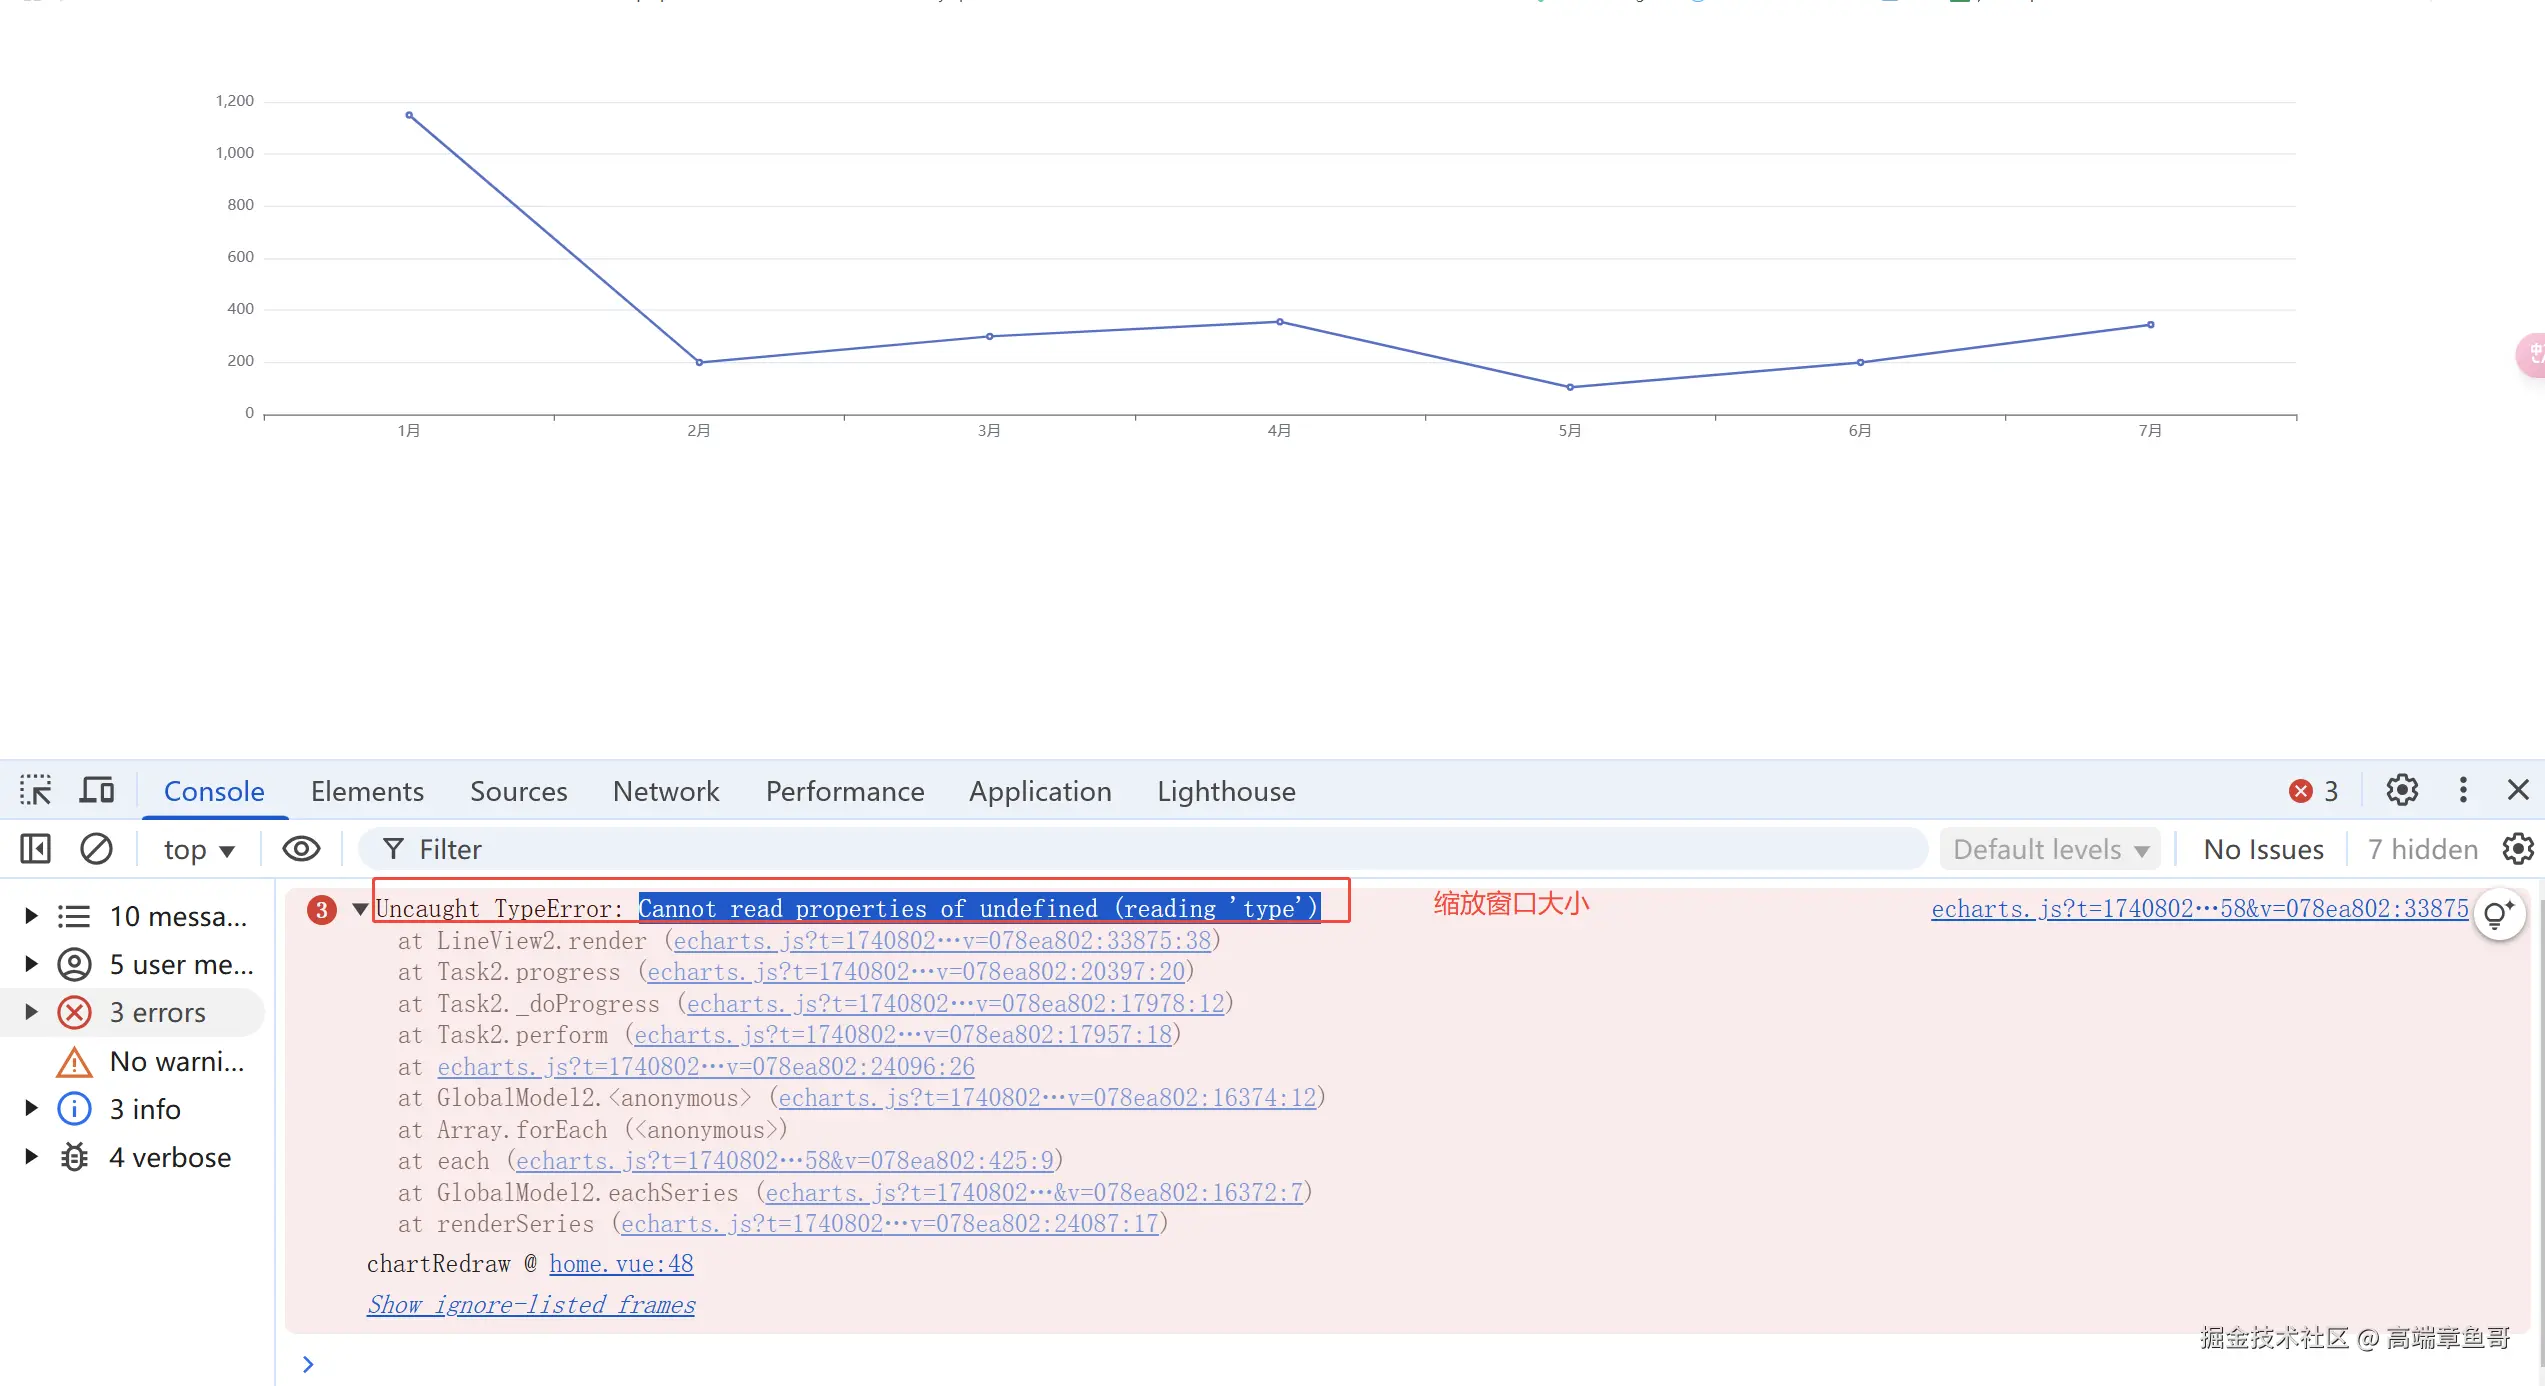Open the home.vue:48 source link
Image resolution: width=2545 pixels, height=1386 pixels.
click(621, 1263)
